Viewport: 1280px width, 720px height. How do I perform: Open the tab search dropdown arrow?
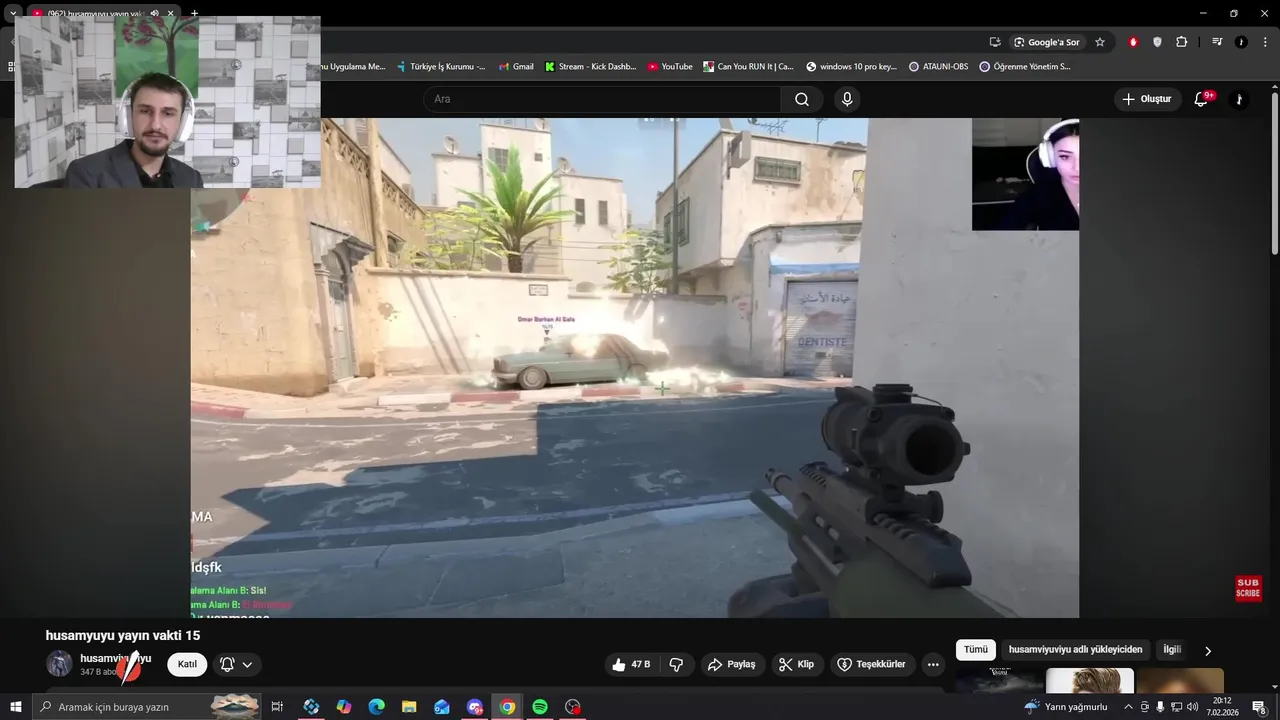[13, 13]
